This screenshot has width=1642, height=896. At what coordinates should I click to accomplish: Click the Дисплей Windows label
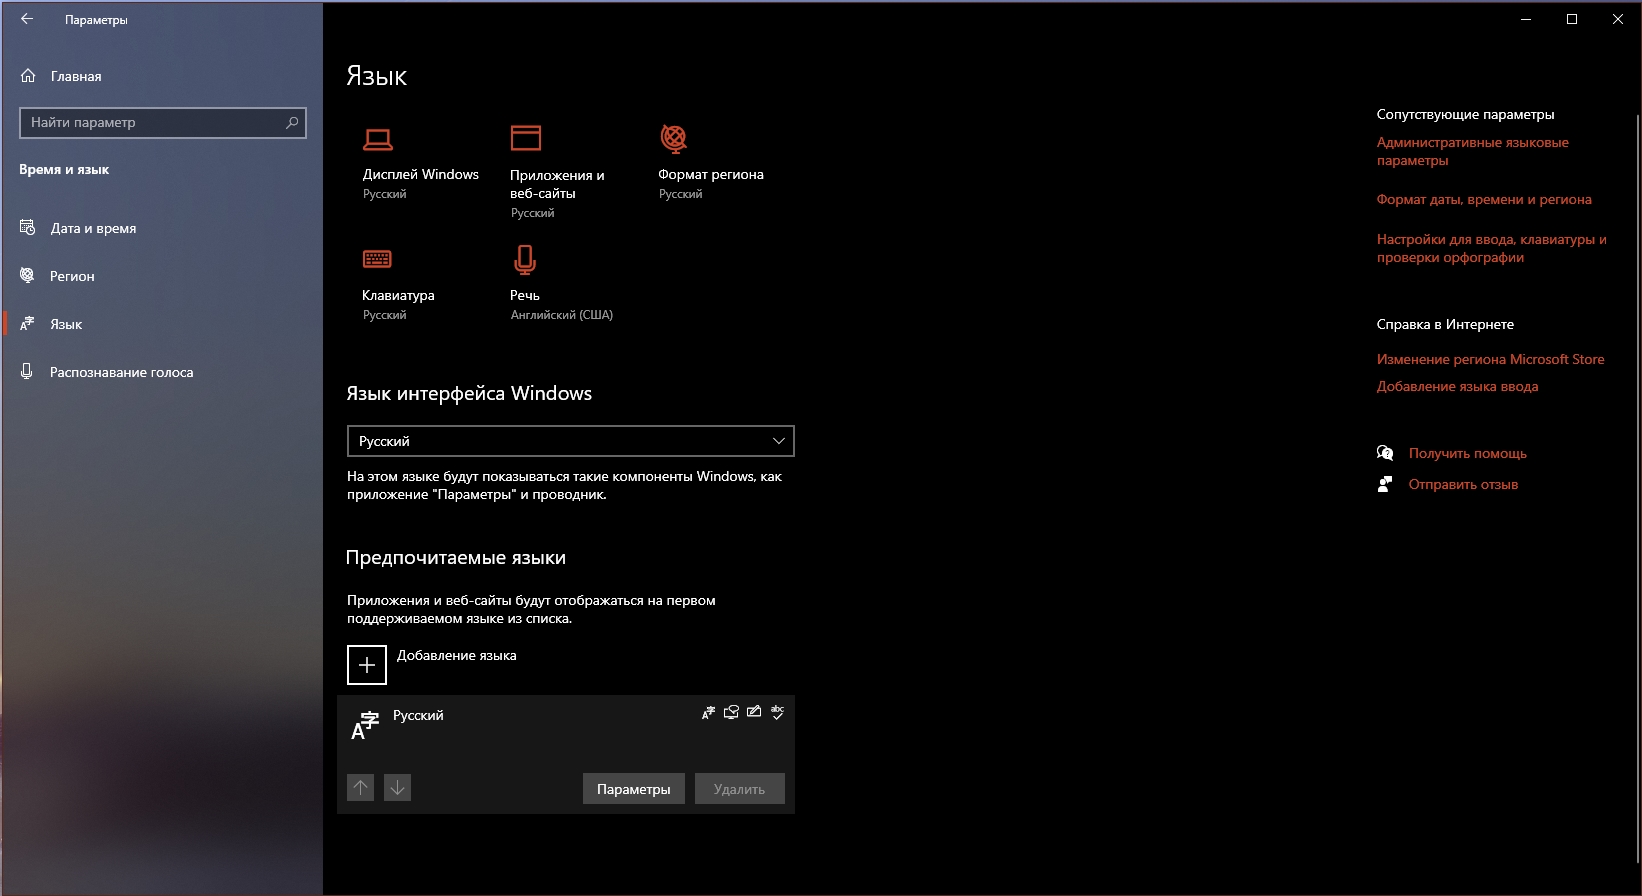421,174
